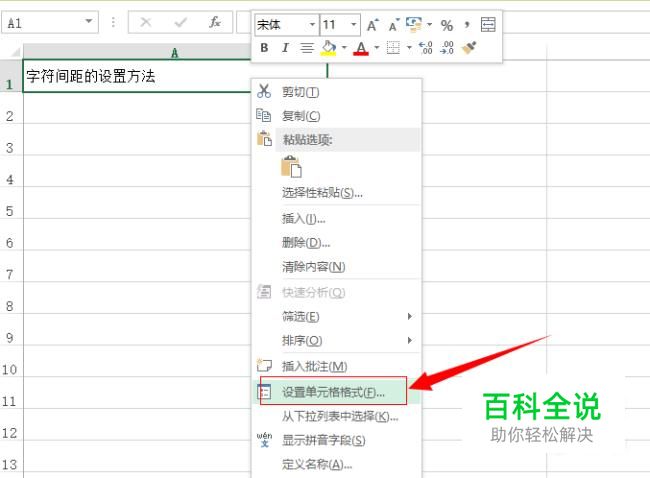Choose 插入批注(M) menu entry
Image resolution: width=650 pixels, height=478 pixels.
pos(337,366)
